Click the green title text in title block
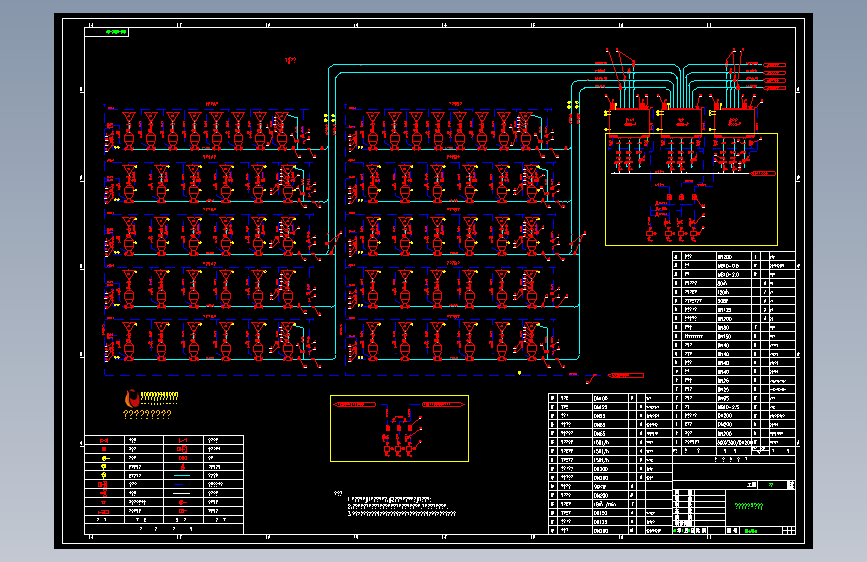The height and width of the screenshot is (562, 867). [749, 506]
